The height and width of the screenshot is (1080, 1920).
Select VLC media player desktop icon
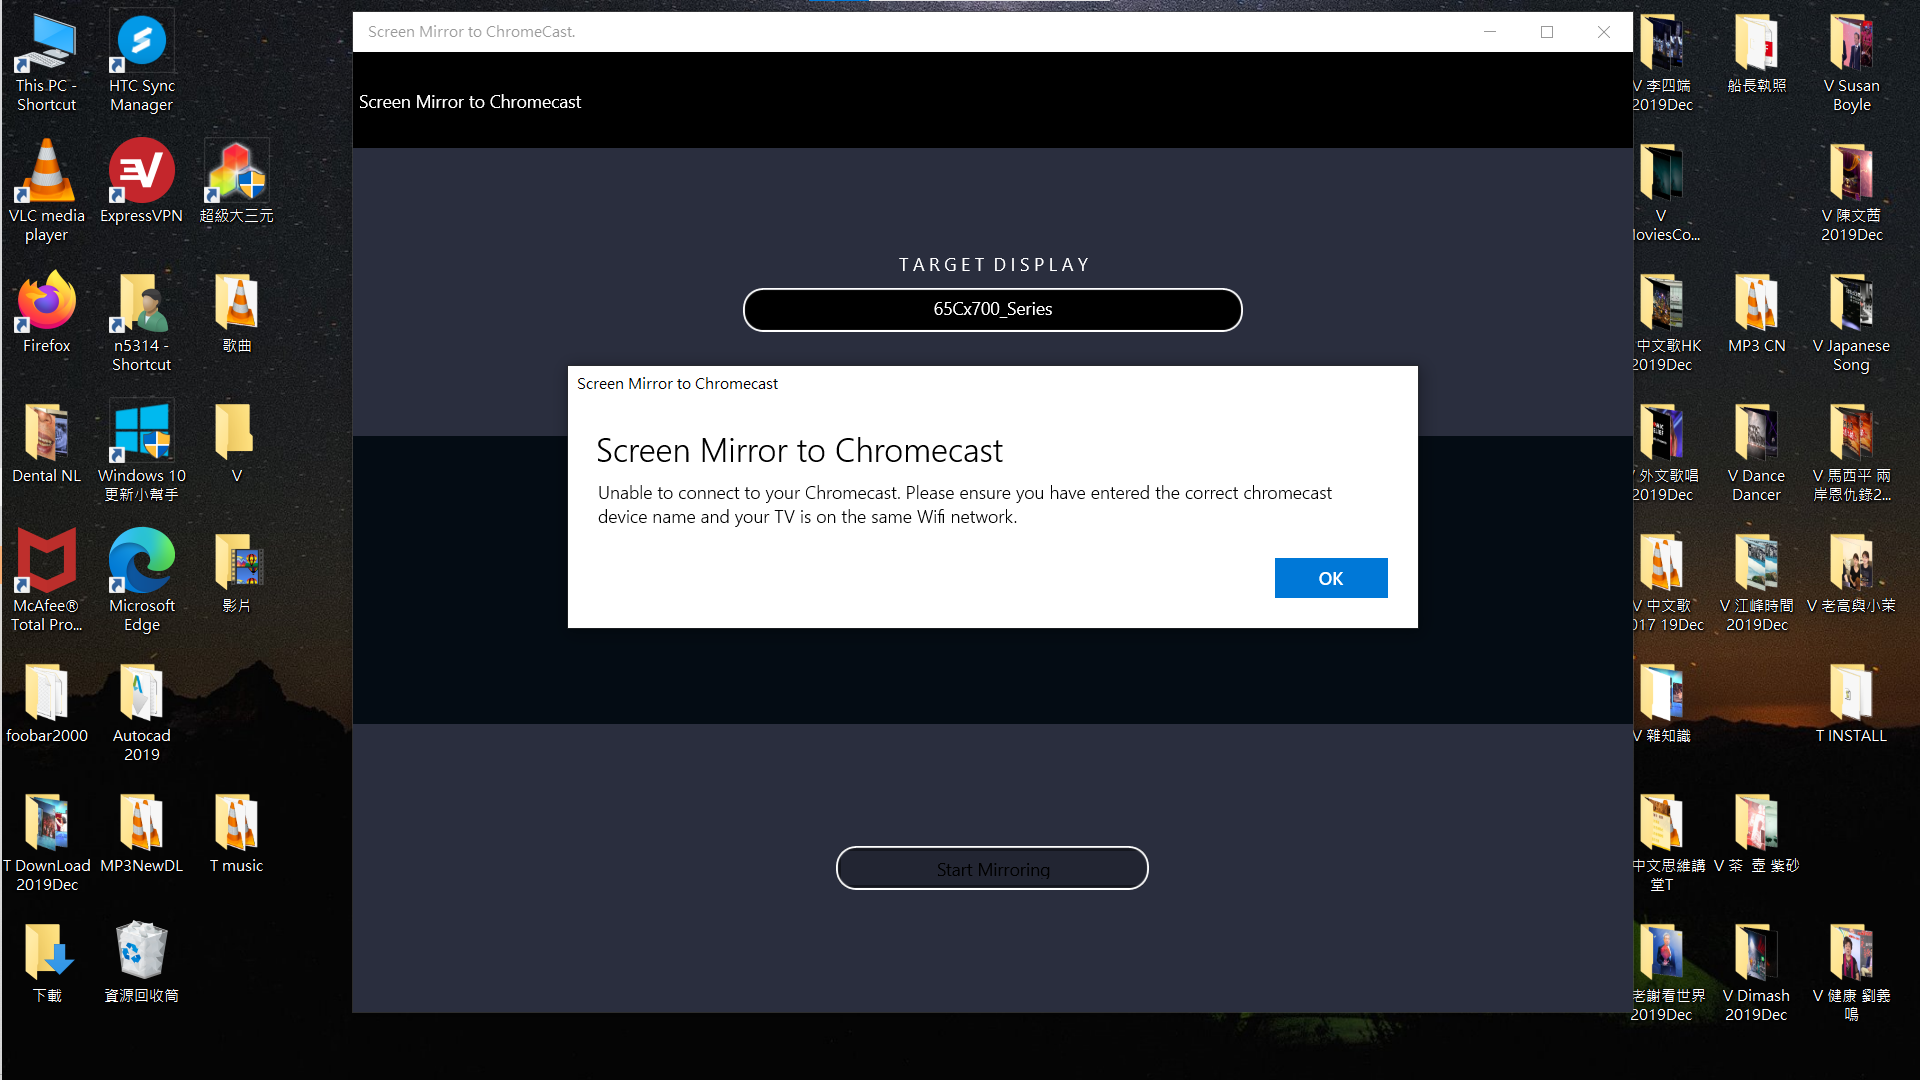(x=46, y=192)
